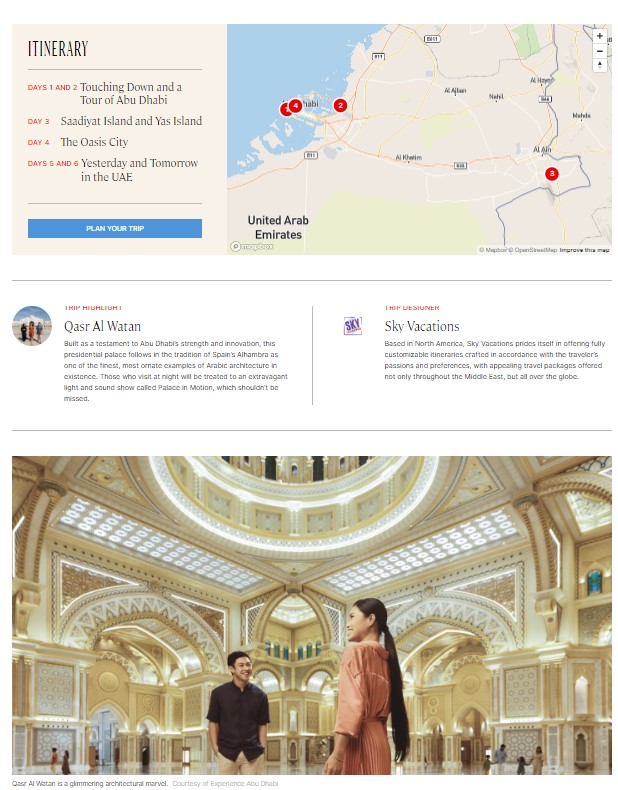Zoom out of the map with minus icon

599,51
